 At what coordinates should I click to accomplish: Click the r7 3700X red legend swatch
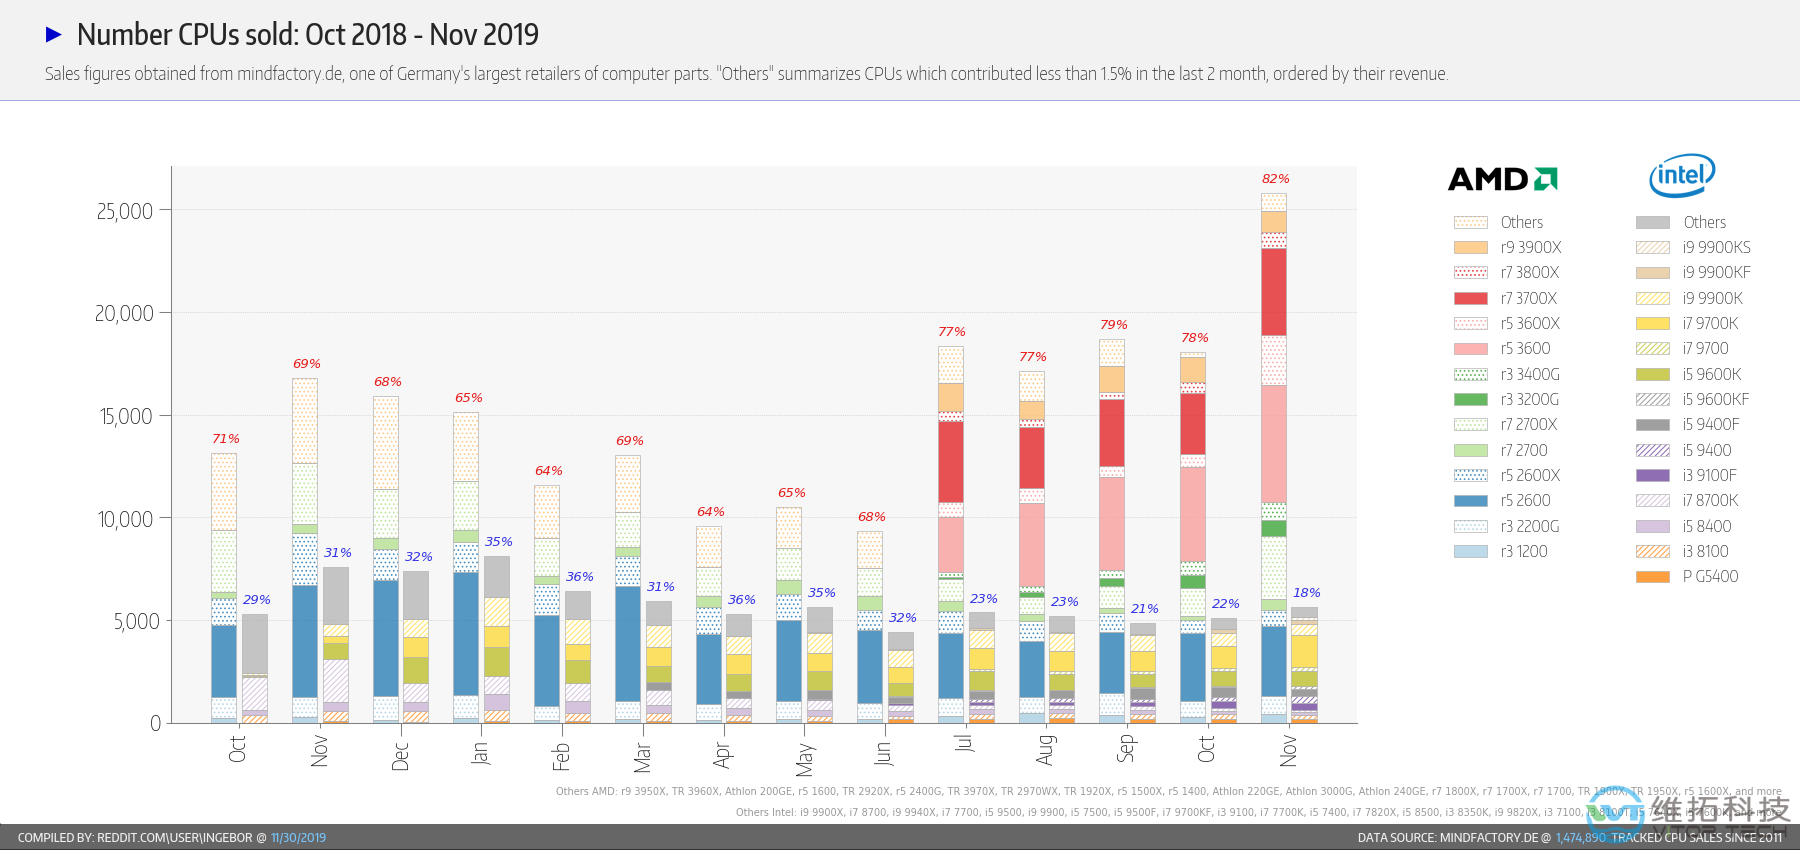(1471, 298)
